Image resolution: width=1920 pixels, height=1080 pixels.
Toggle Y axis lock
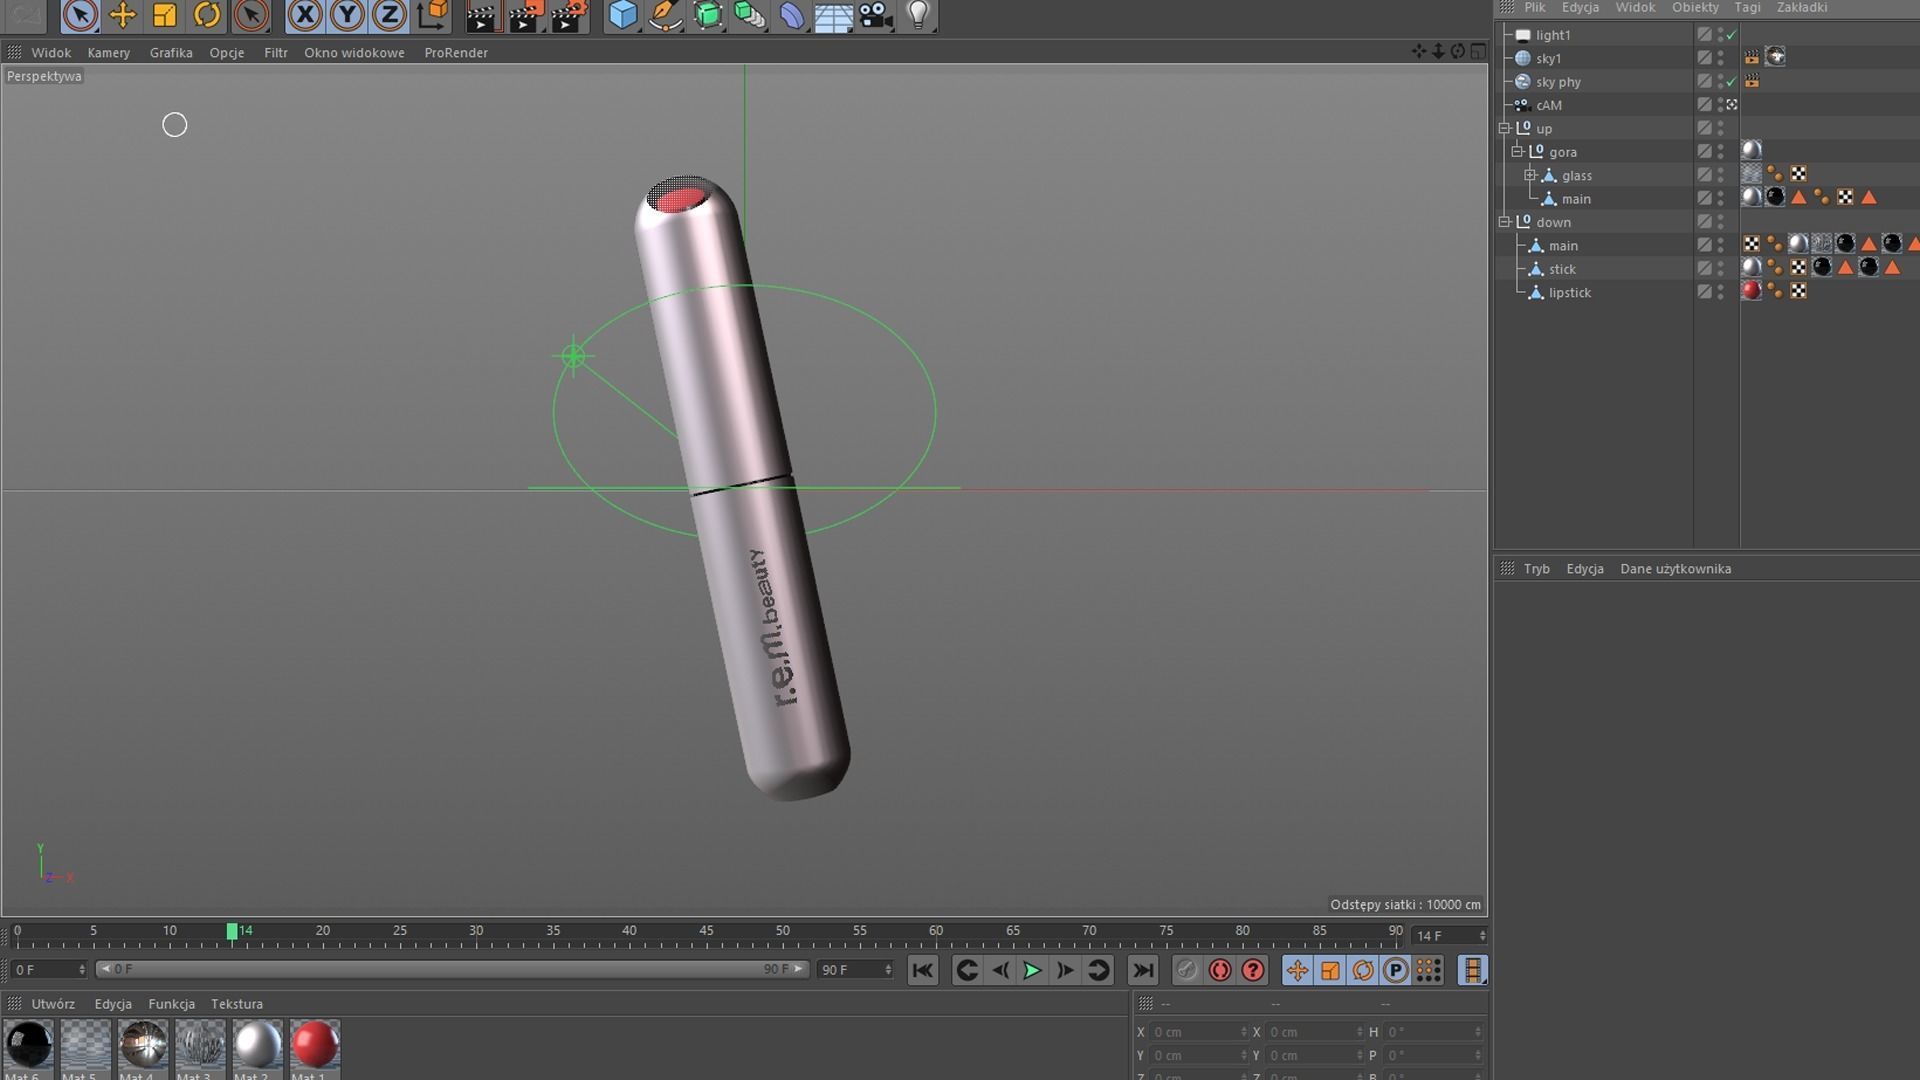coord(347,15)
